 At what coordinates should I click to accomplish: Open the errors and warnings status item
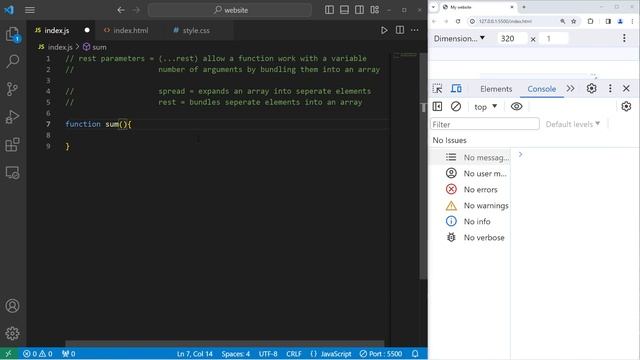click(38, 354)
